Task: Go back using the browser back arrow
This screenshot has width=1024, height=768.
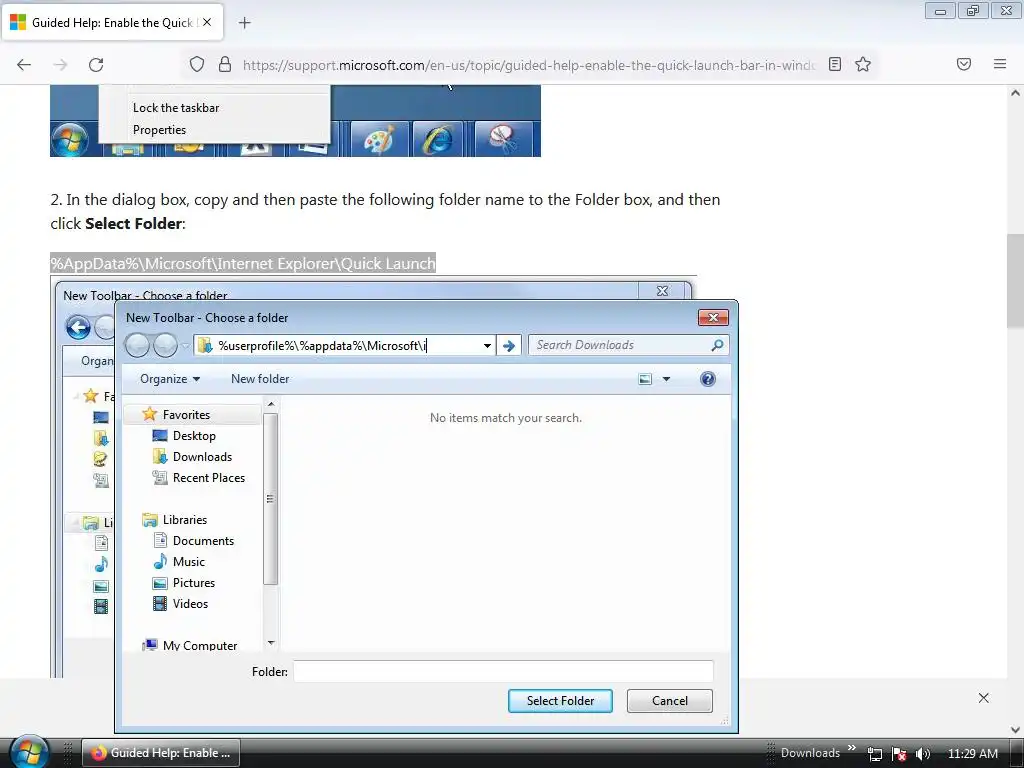Action: (x=24, y=65)
